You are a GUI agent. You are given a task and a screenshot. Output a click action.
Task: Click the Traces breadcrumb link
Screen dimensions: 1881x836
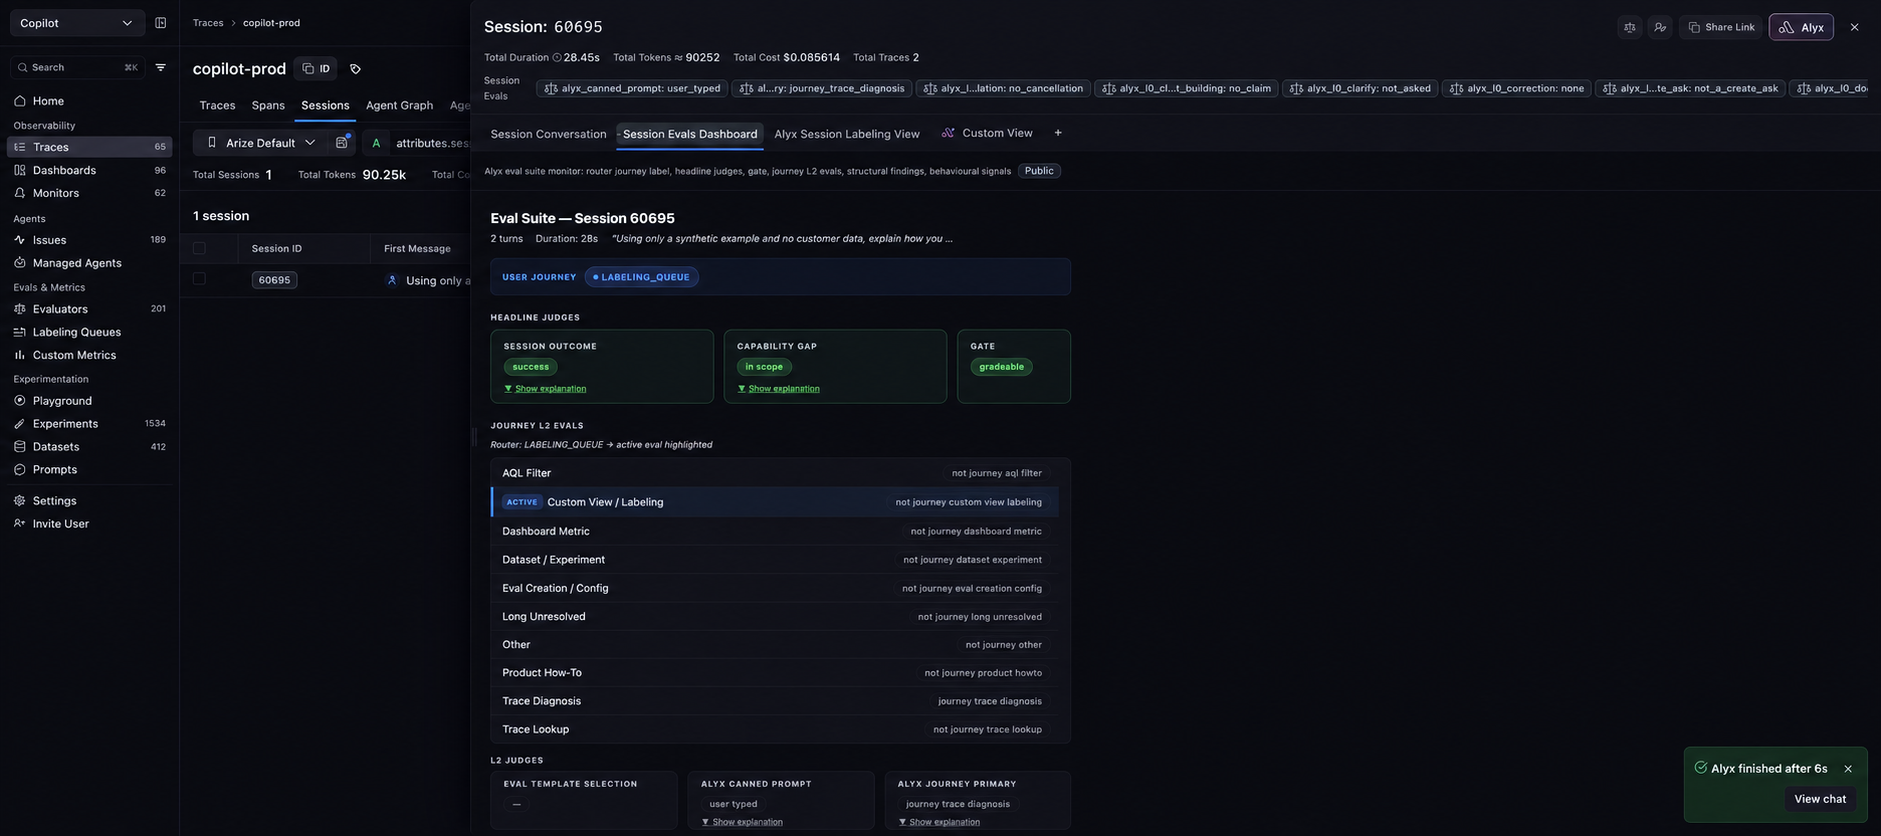click(x=208, y=23)
